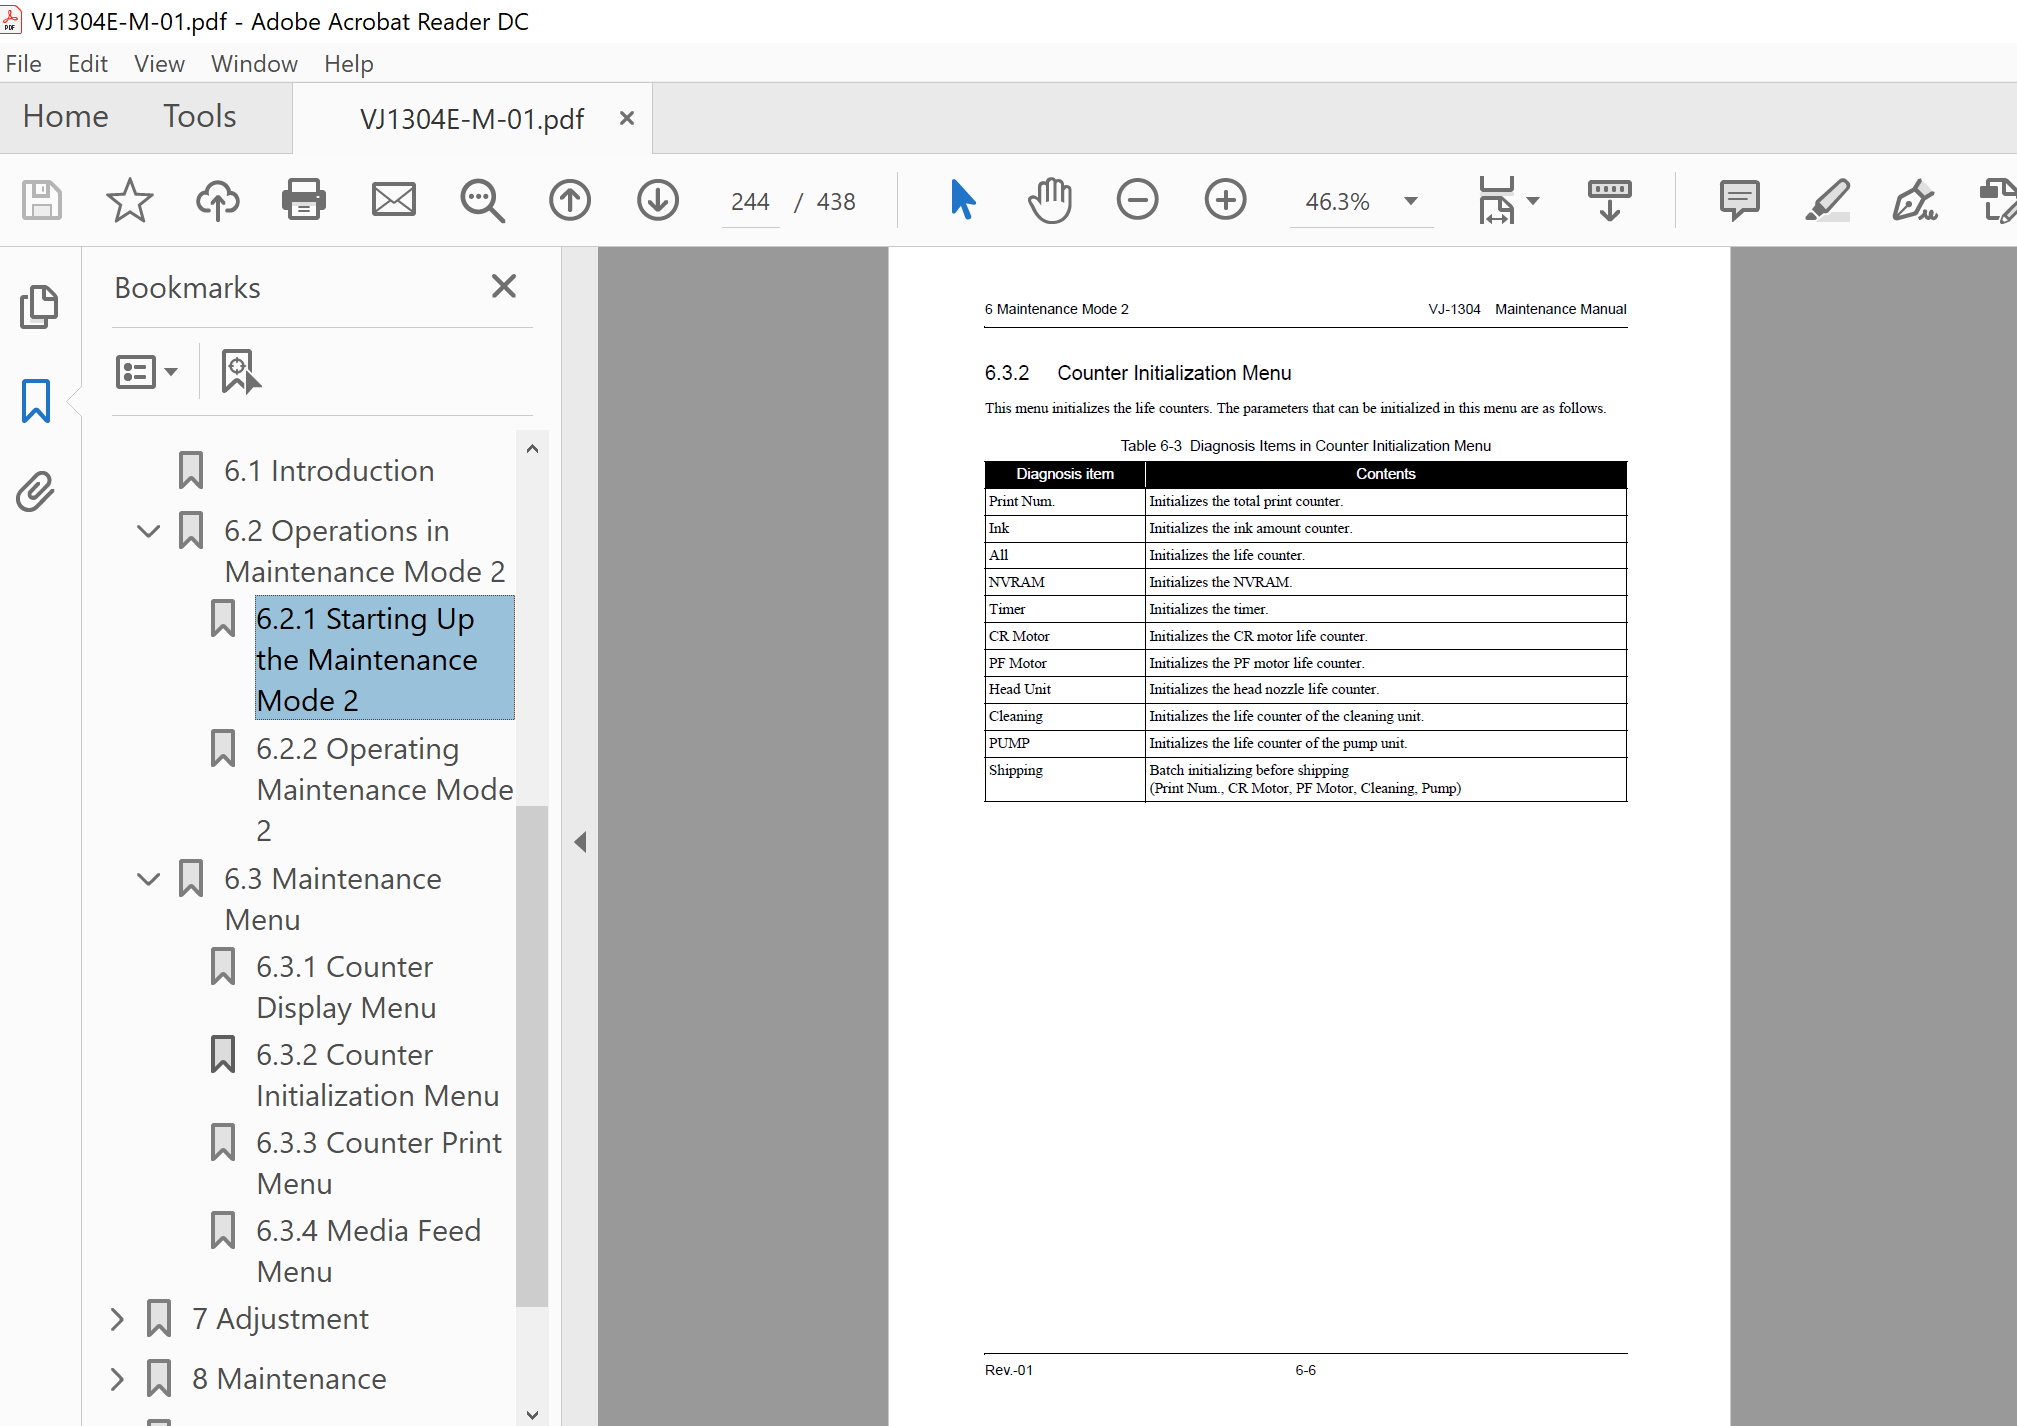This screenshot has height=1426, width=2017.
Task: Select the VJ1304E-M-01.pdf document tab
Action: click(x=472, y=119)
